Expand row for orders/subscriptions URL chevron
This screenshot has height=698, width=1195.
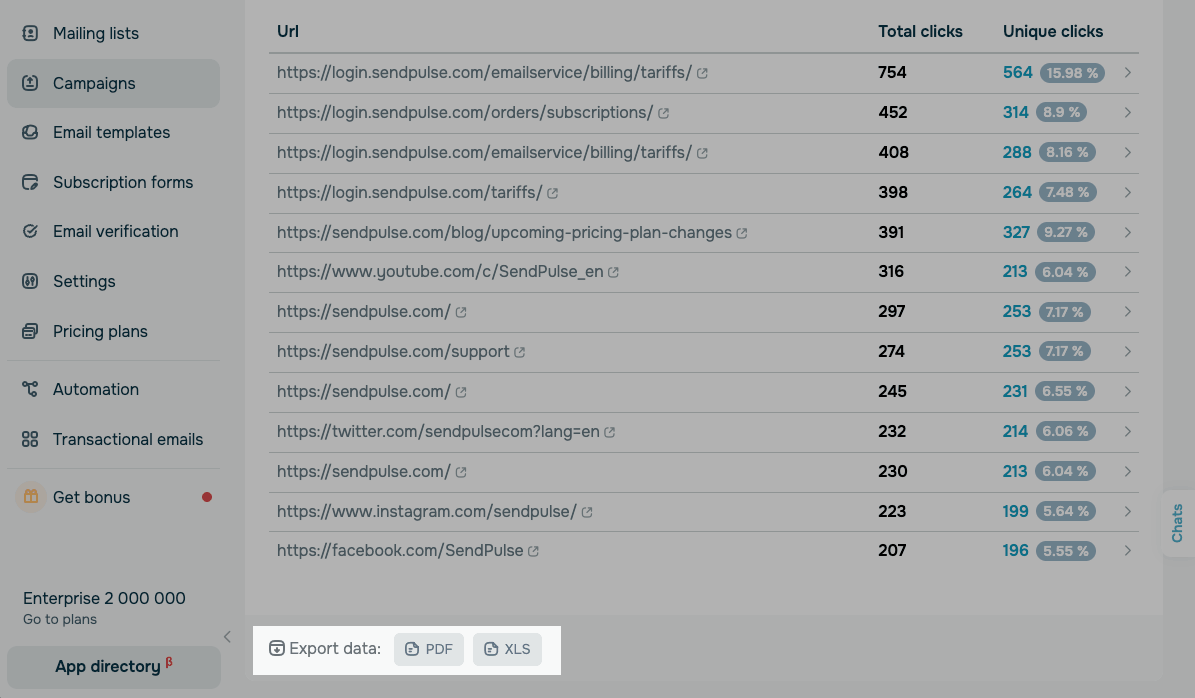point(1127,113)
